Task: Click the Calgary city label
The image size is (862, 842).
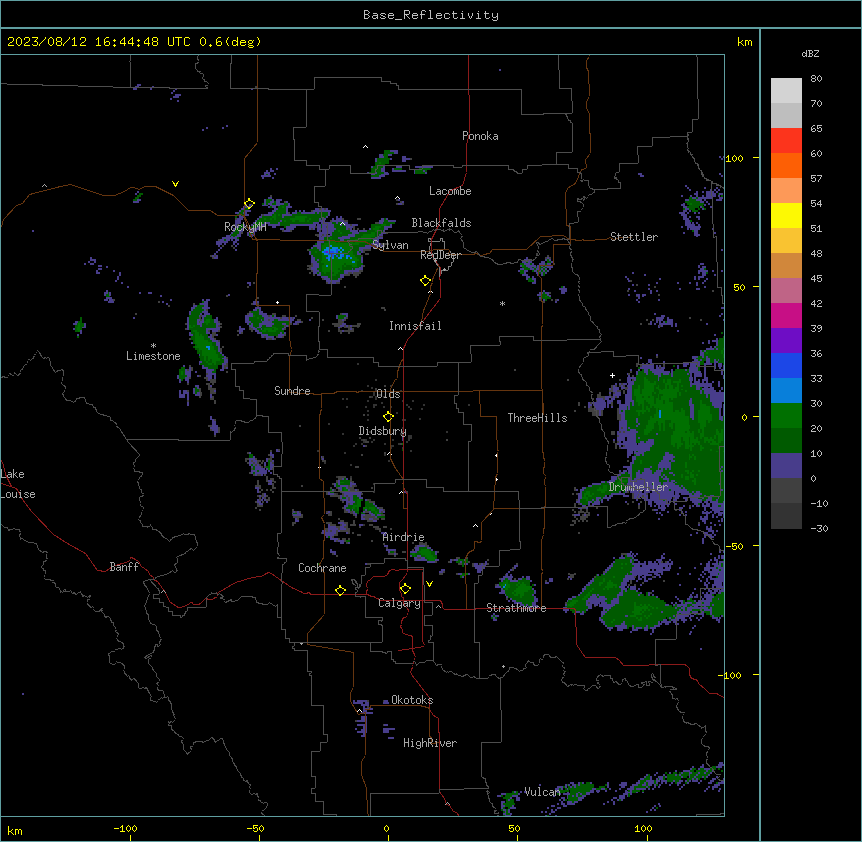Action: [399, 603]
